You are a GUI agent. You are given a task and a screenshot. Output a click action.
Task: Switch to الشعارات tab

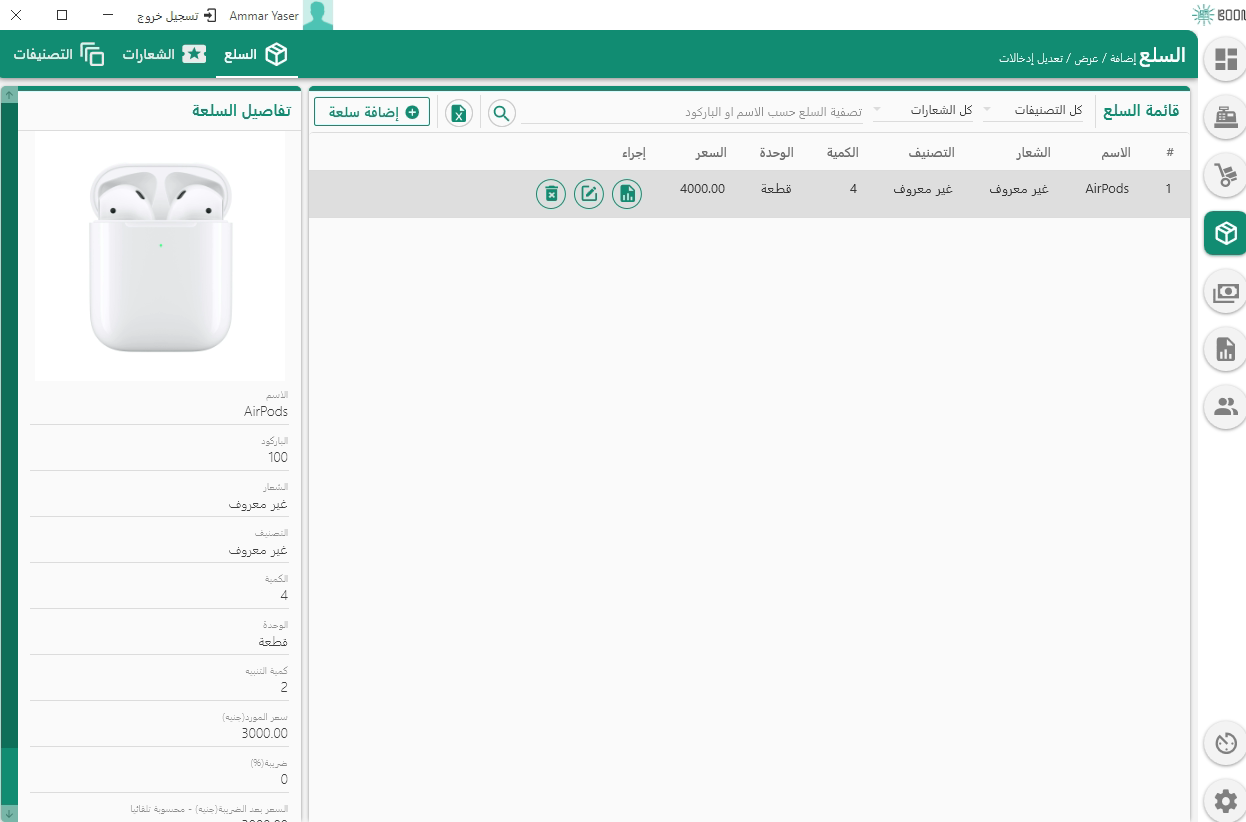[x=165, y=55]
